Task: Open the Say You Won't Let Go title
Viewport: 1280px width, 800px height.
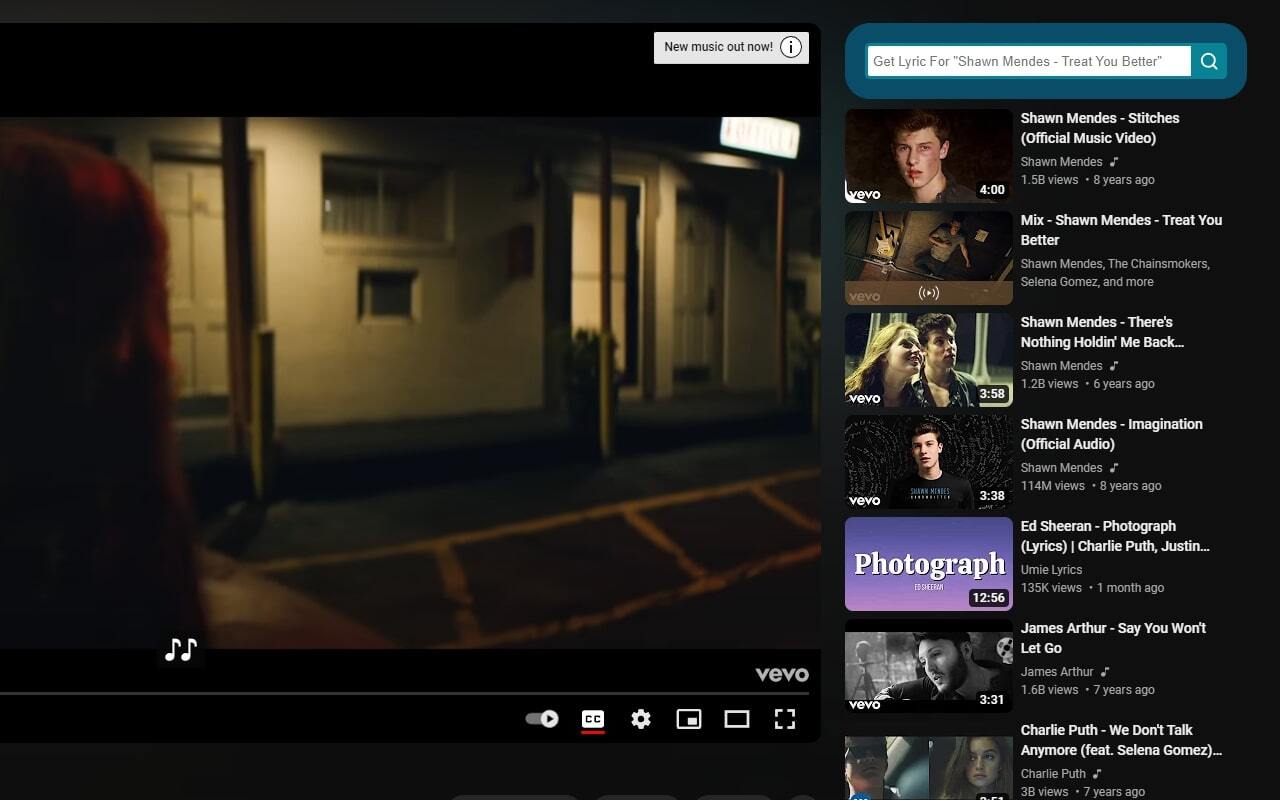Action: tap(1113, 638)
